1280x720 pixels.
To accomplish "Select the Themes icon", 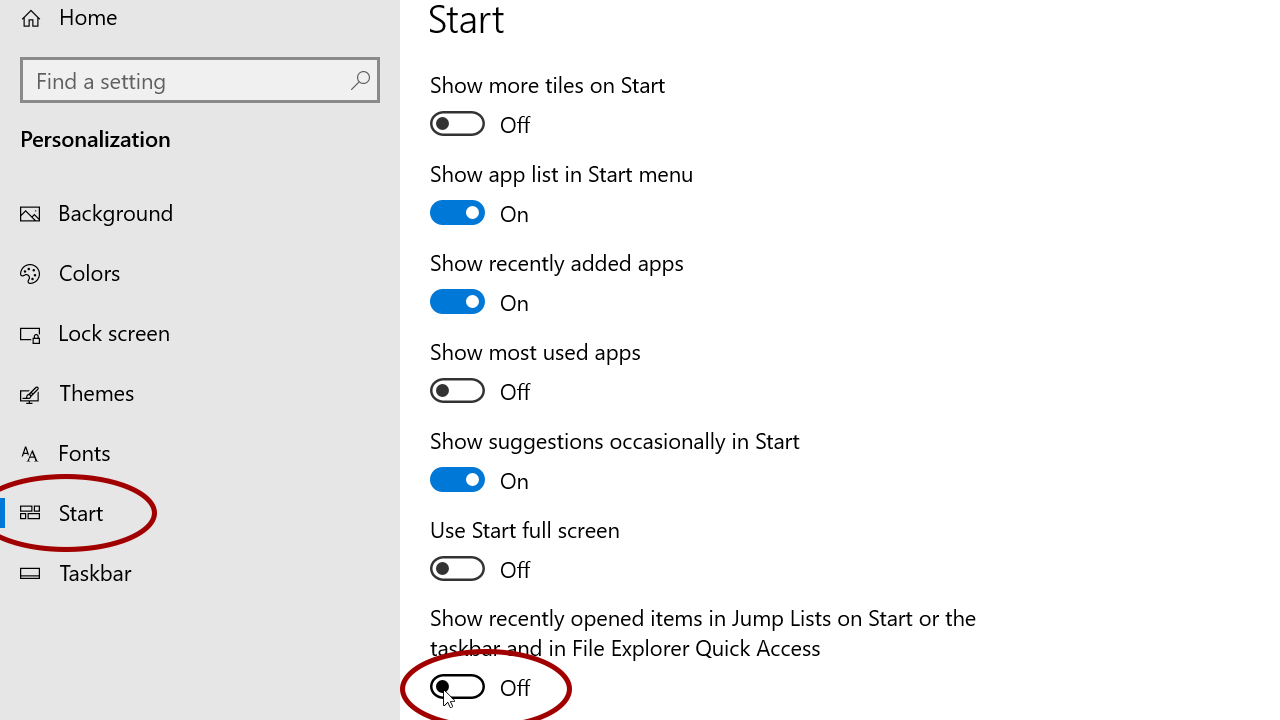I will click(x=29, y=392).
